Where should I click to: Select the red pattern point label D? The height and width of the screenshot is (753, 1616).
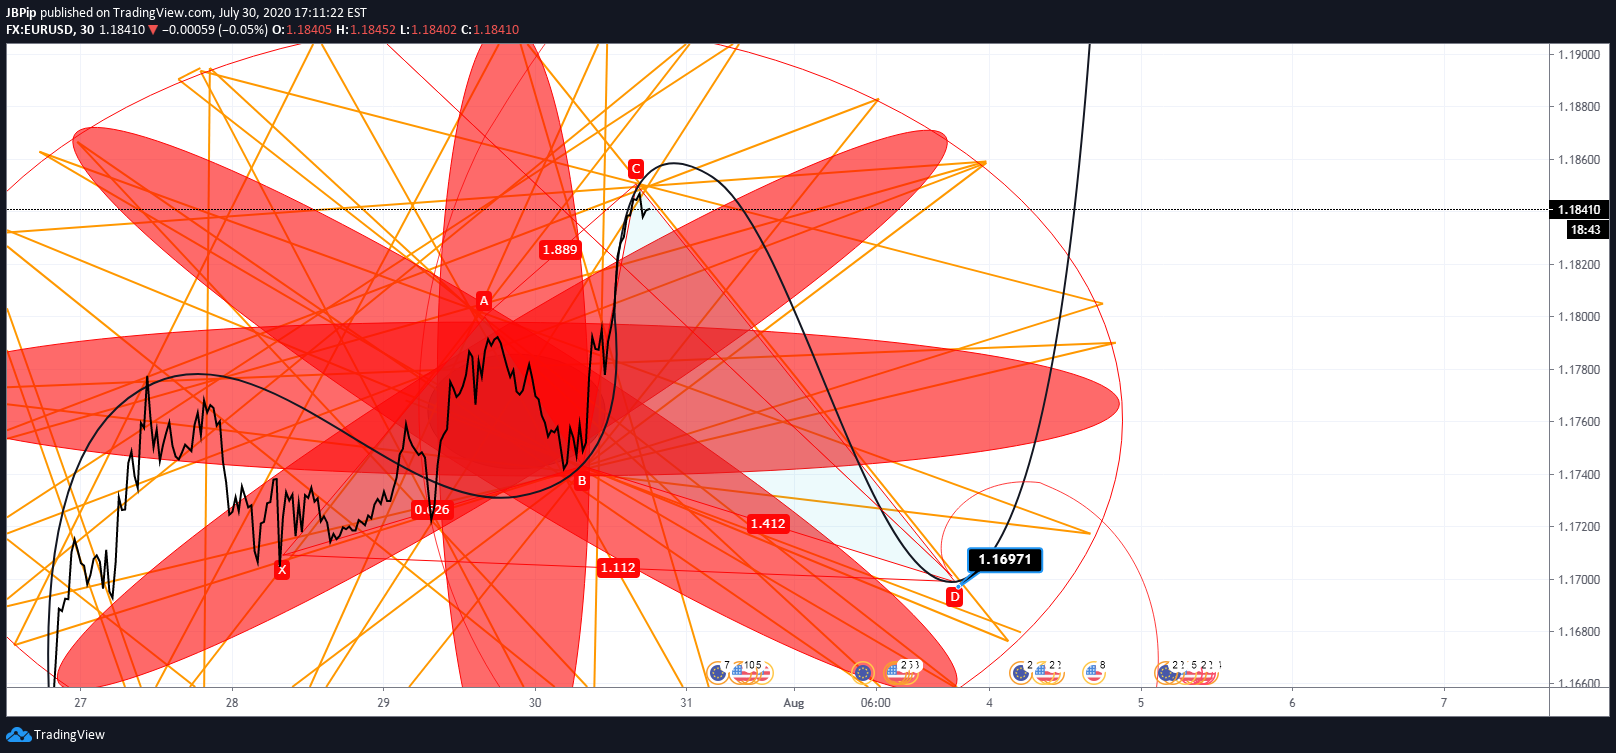(x=955, y=597)
